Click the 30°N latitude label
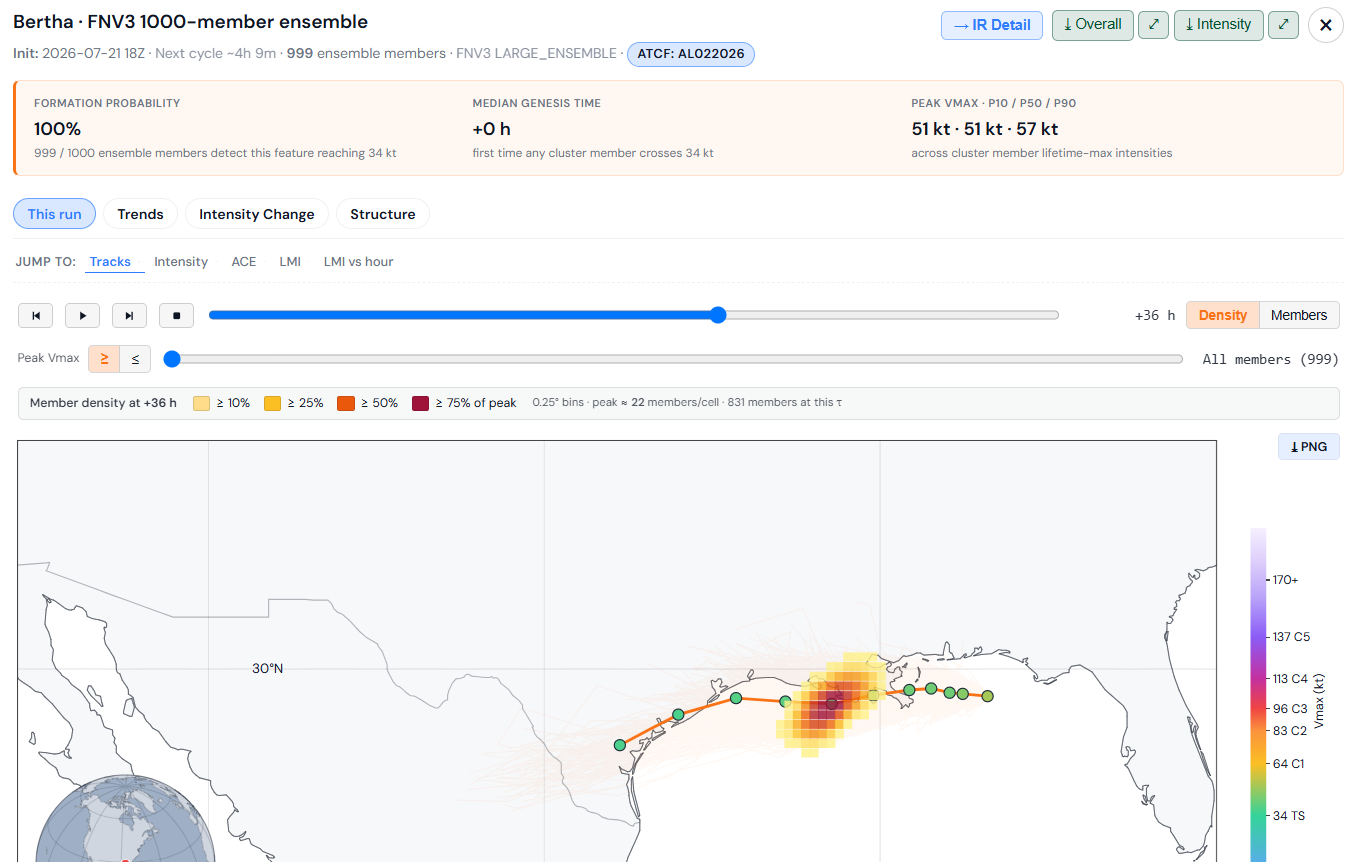Viewport: 1352px width, 862px height. tap(267, 668)
